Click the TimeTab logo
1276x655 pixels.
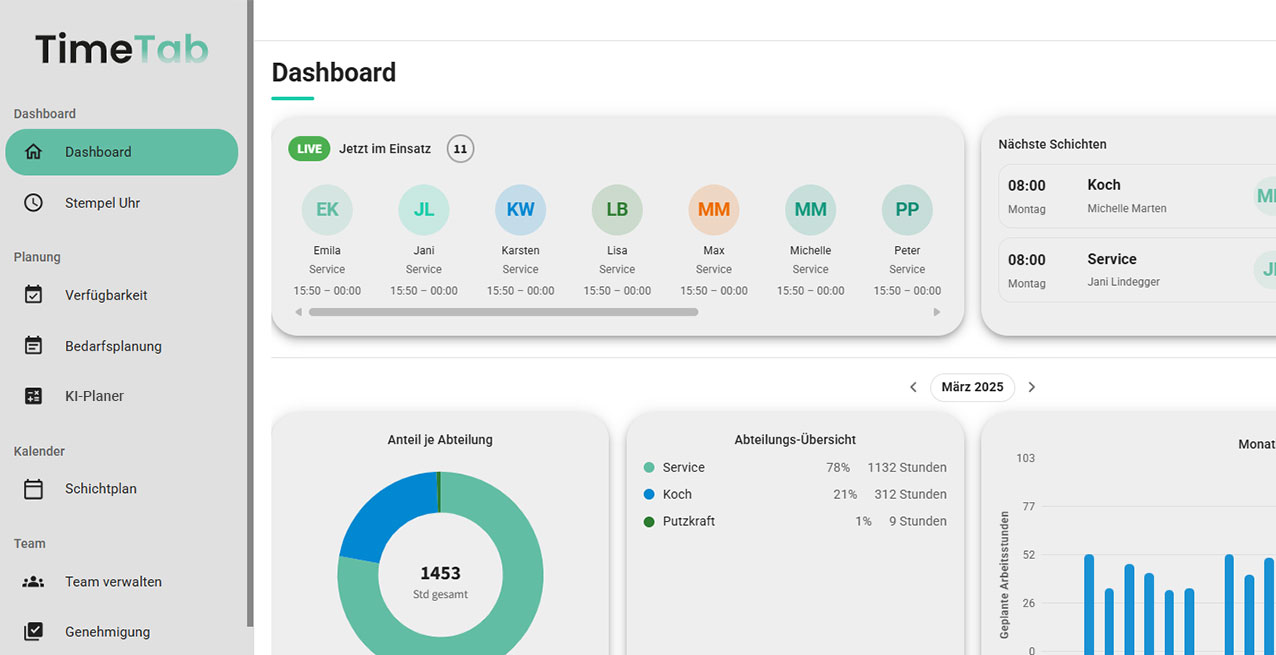[x=122, y=49]
